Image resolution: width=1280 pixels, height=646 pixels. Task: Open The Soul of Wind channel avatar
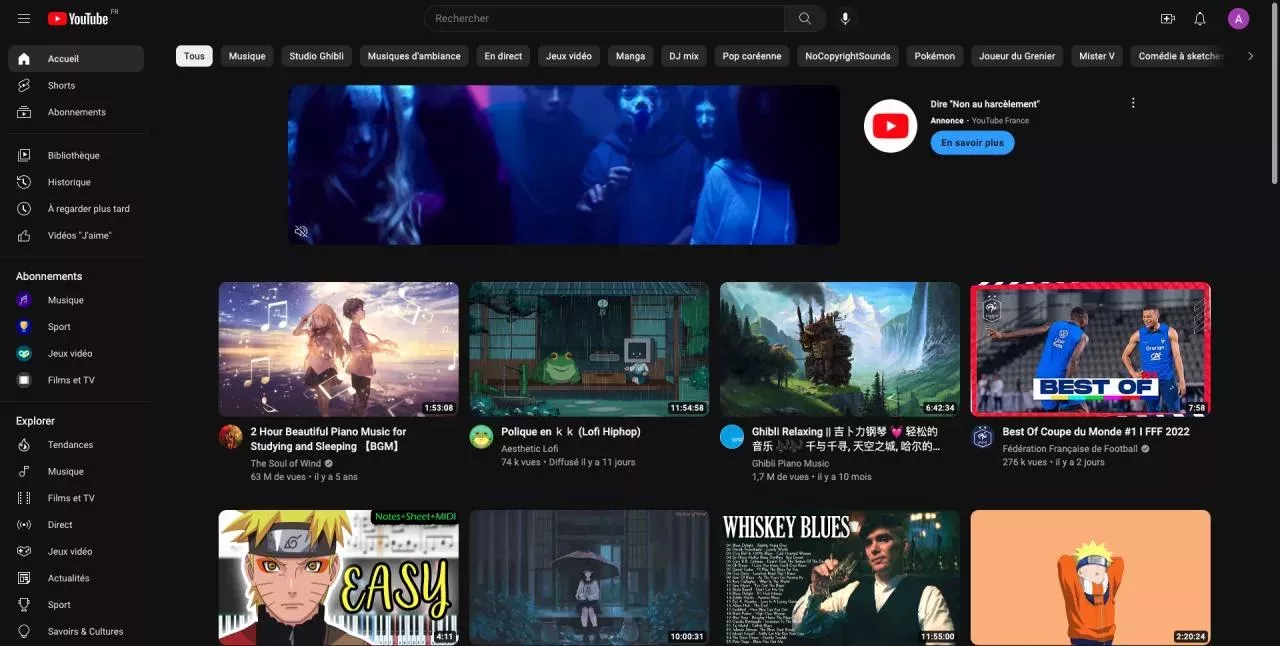tap(231, 437)
